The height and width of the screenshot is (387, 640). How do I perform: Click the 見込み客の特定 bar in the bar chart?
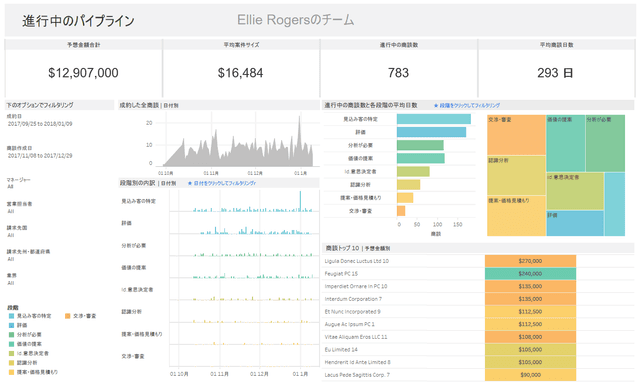click(x=433, y=119)
